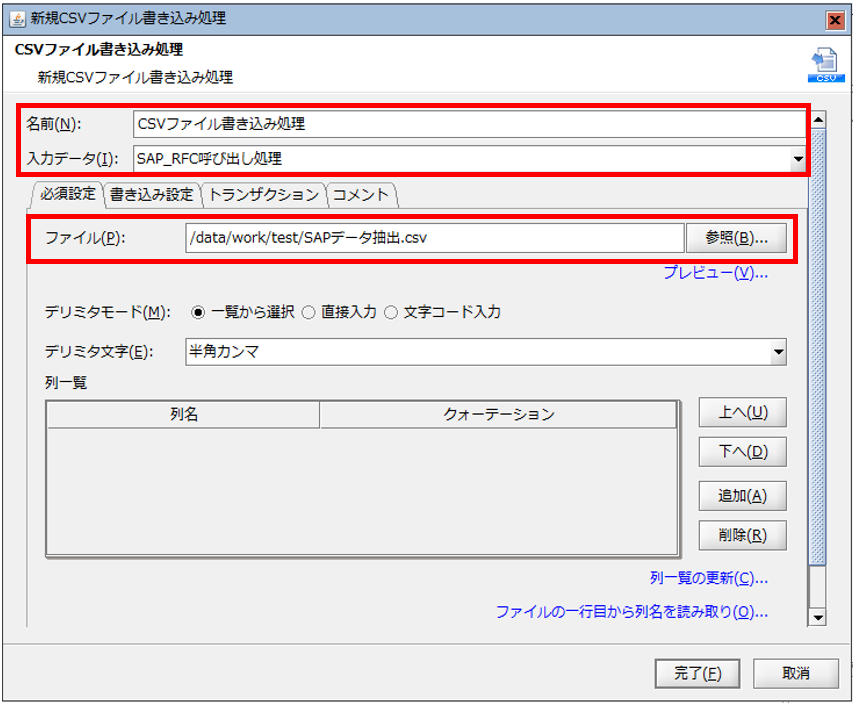Select 文字コード入力 delimiter mode
Image resolution: width=853 pixels, height=703 pixels.
[x=392, y=312]
